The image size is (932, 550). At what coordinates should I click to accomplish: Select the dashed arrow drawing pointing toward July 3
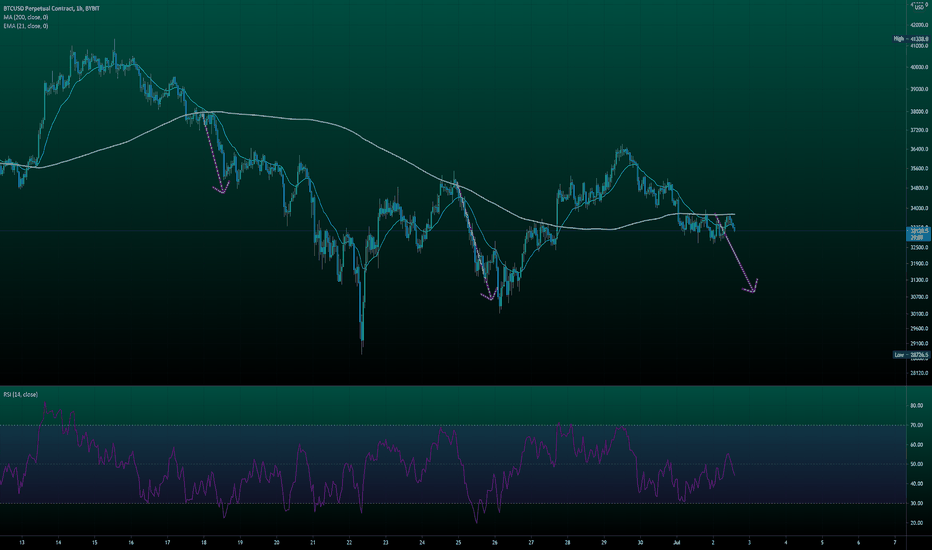[736, 254]
